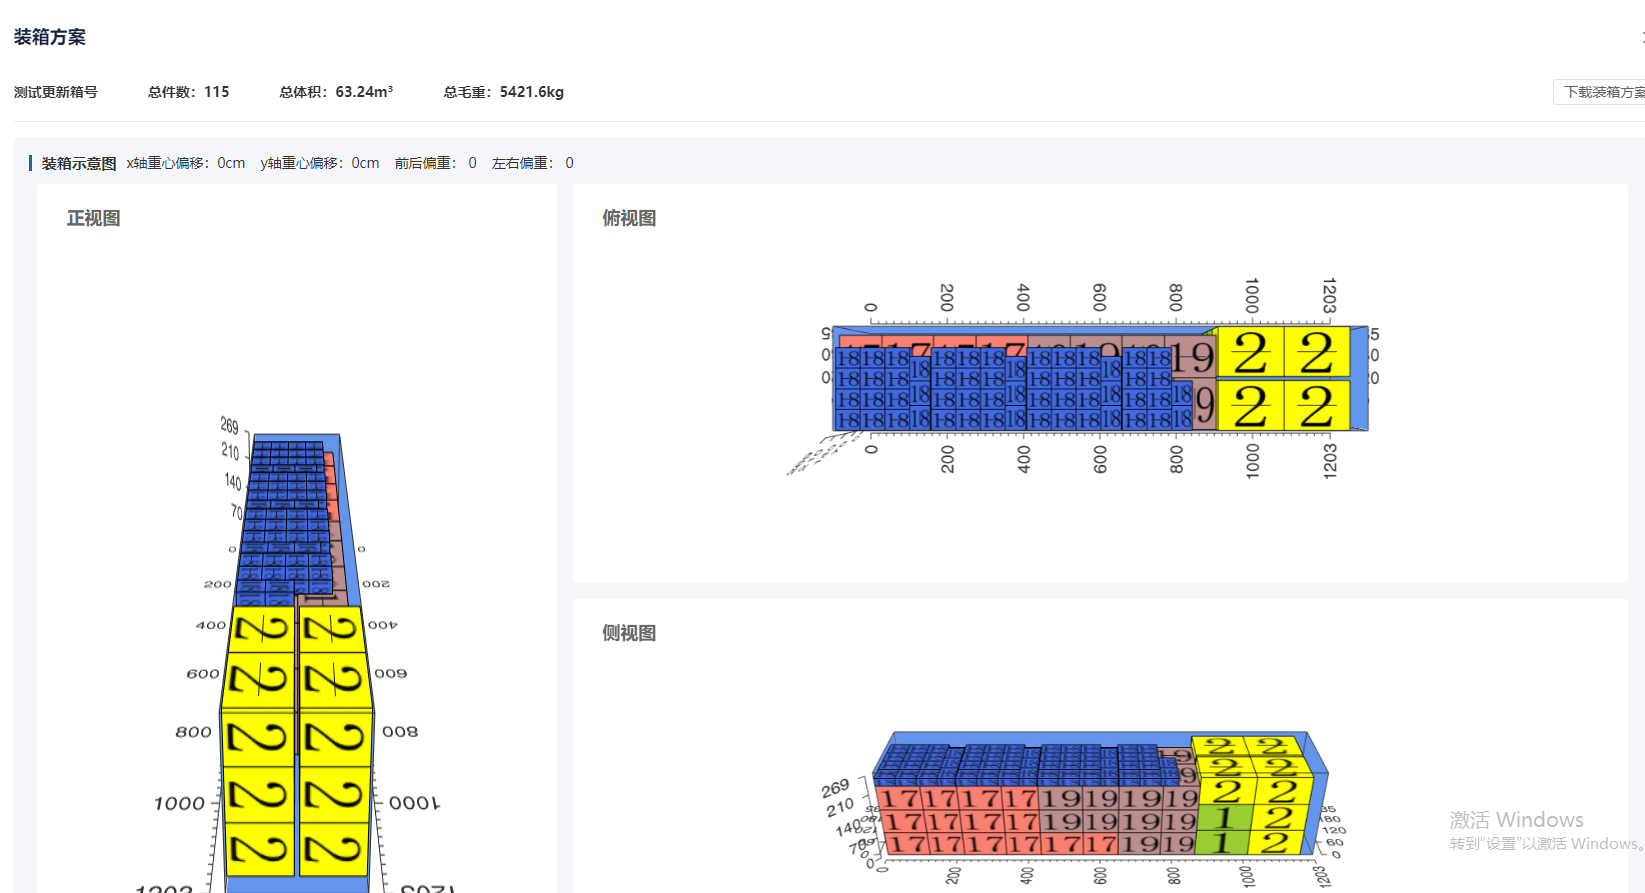Image resolution: width=1645 pixels, height=893 pixels.
Task: Click the 总毛重: 5421.6kg value
Action: pyautogui.click(x=504, y=92)
